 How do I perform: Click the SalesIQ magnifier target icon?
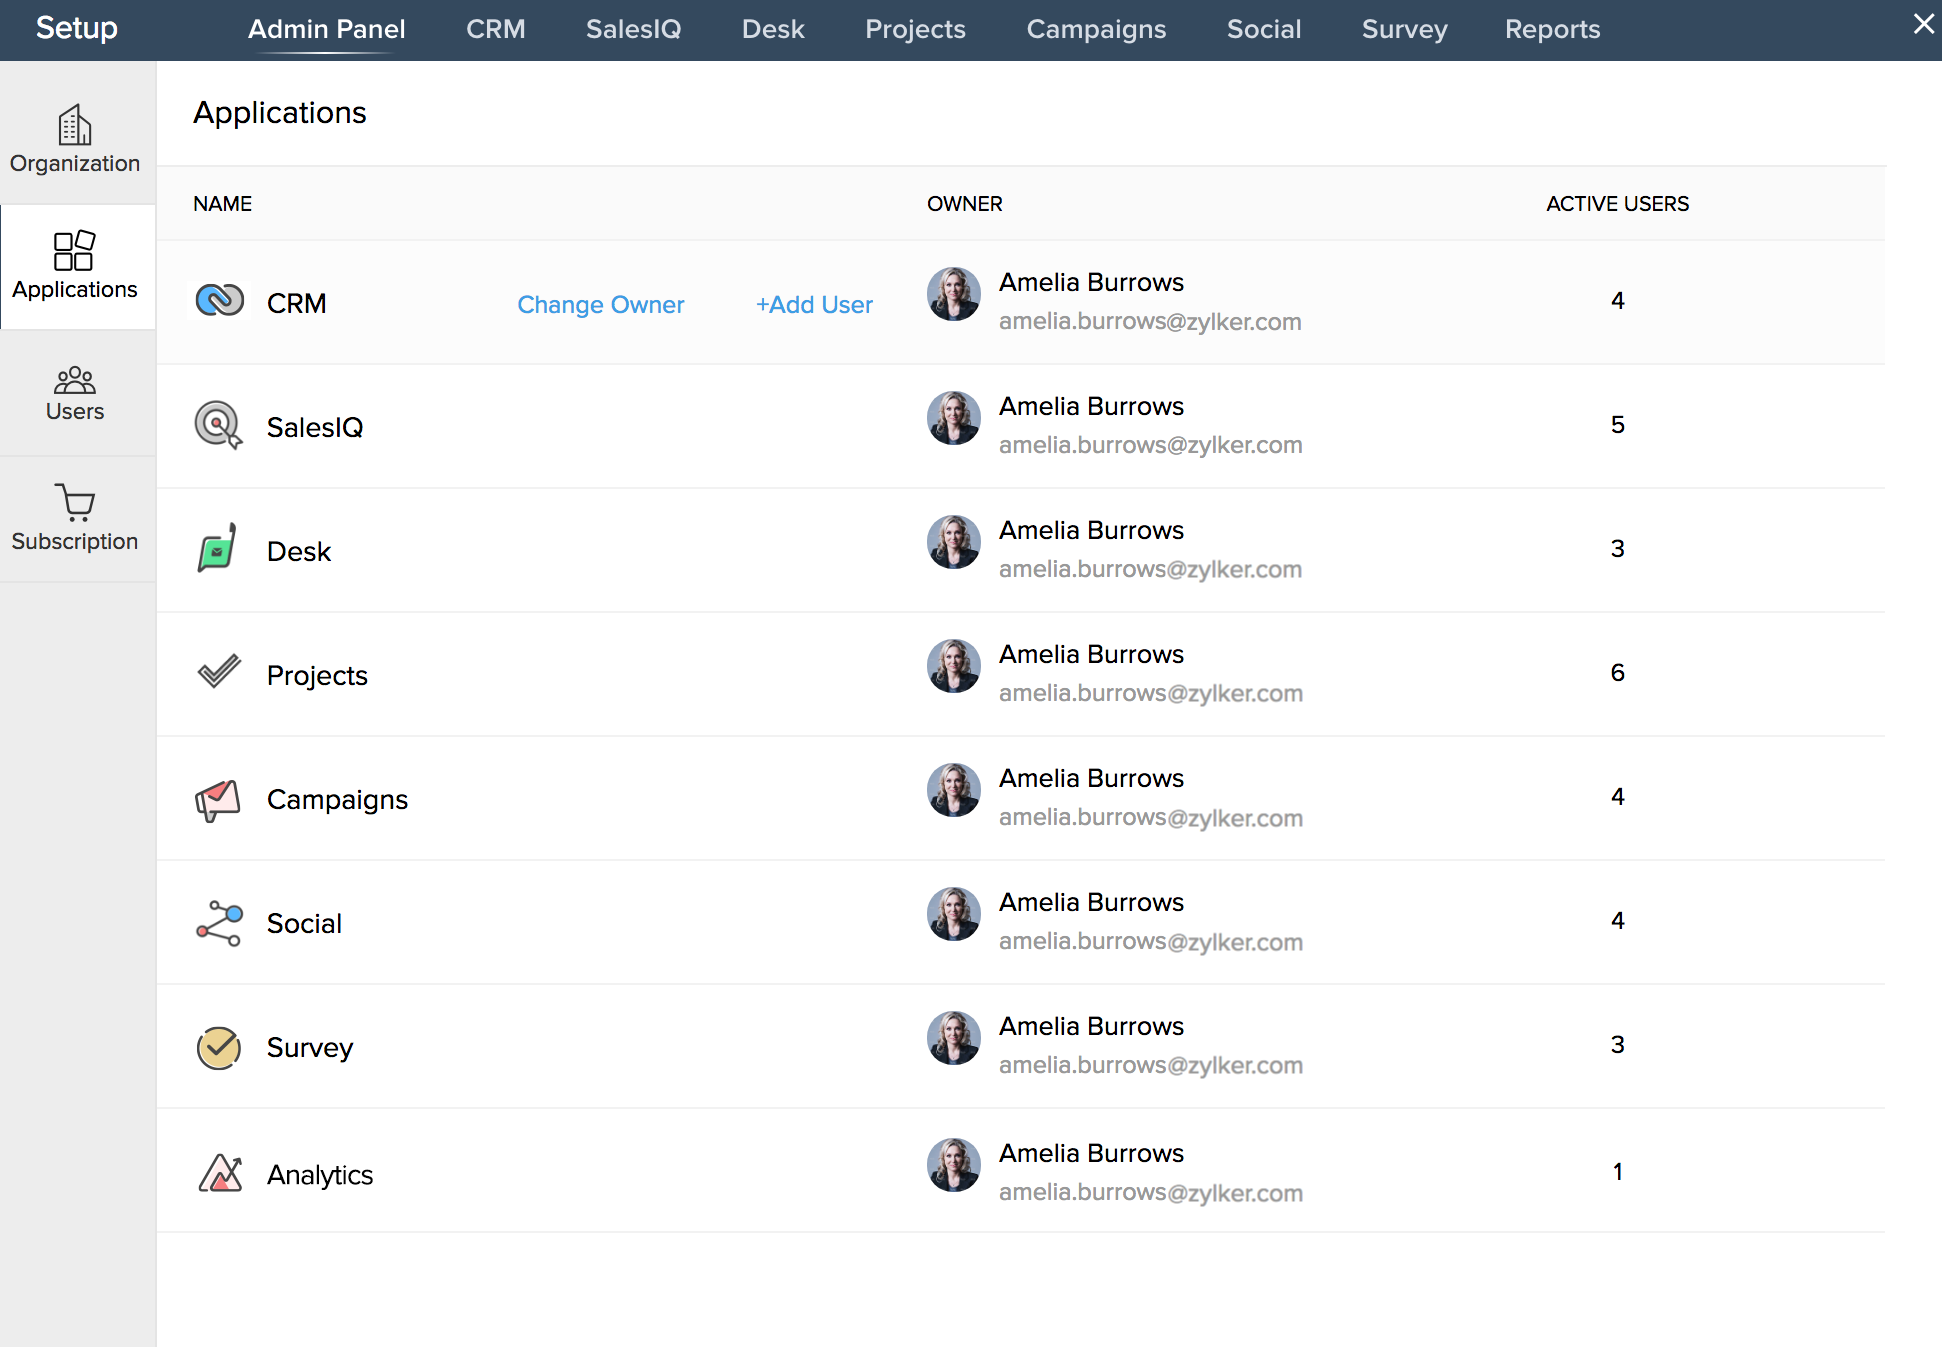(x=218, y=424)
